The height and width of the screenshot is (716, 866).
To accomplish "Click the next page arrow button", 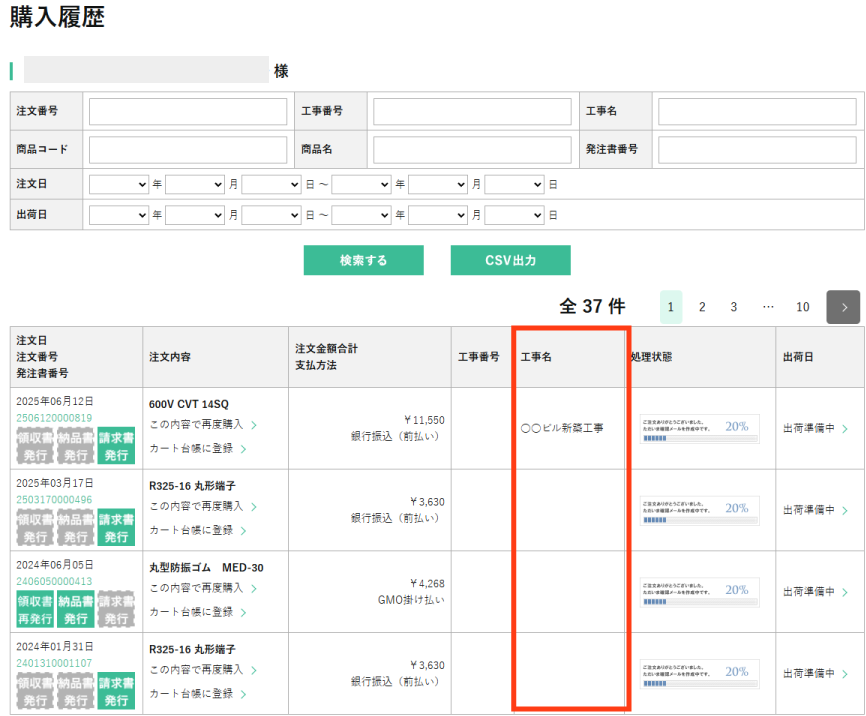I will 843,307.
